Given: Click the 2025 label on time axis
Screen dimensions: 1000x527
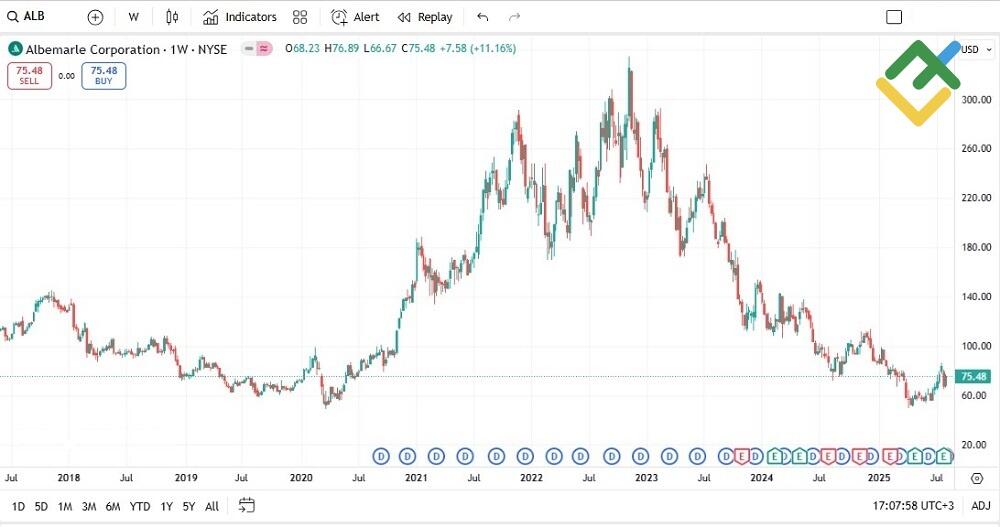Looking at the screenshot, I should 879,478.
